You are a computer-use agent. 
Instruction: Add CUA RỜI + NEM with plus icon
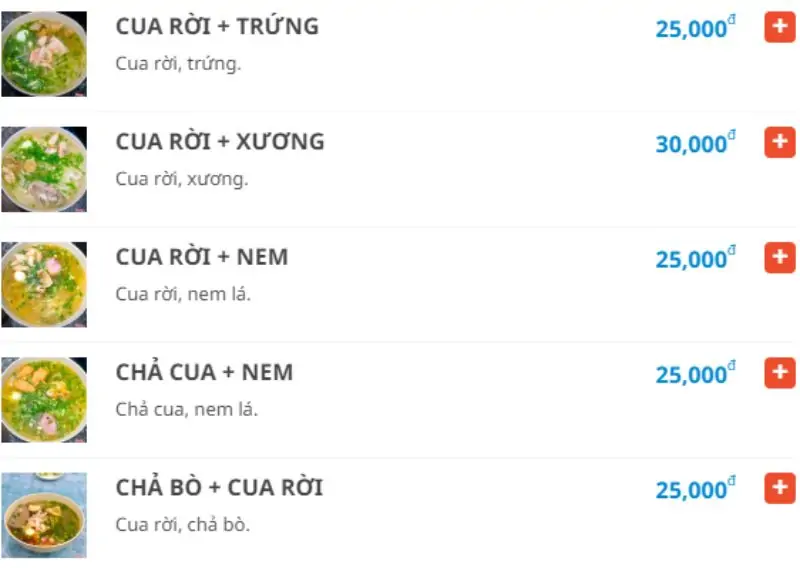[779, 258]
